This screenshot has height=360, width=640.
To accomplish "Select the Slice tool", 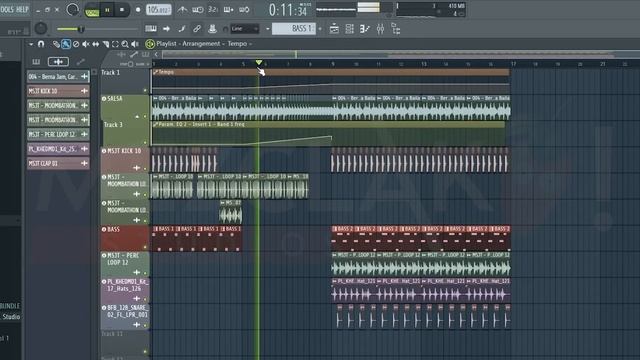I will [106, 44].
